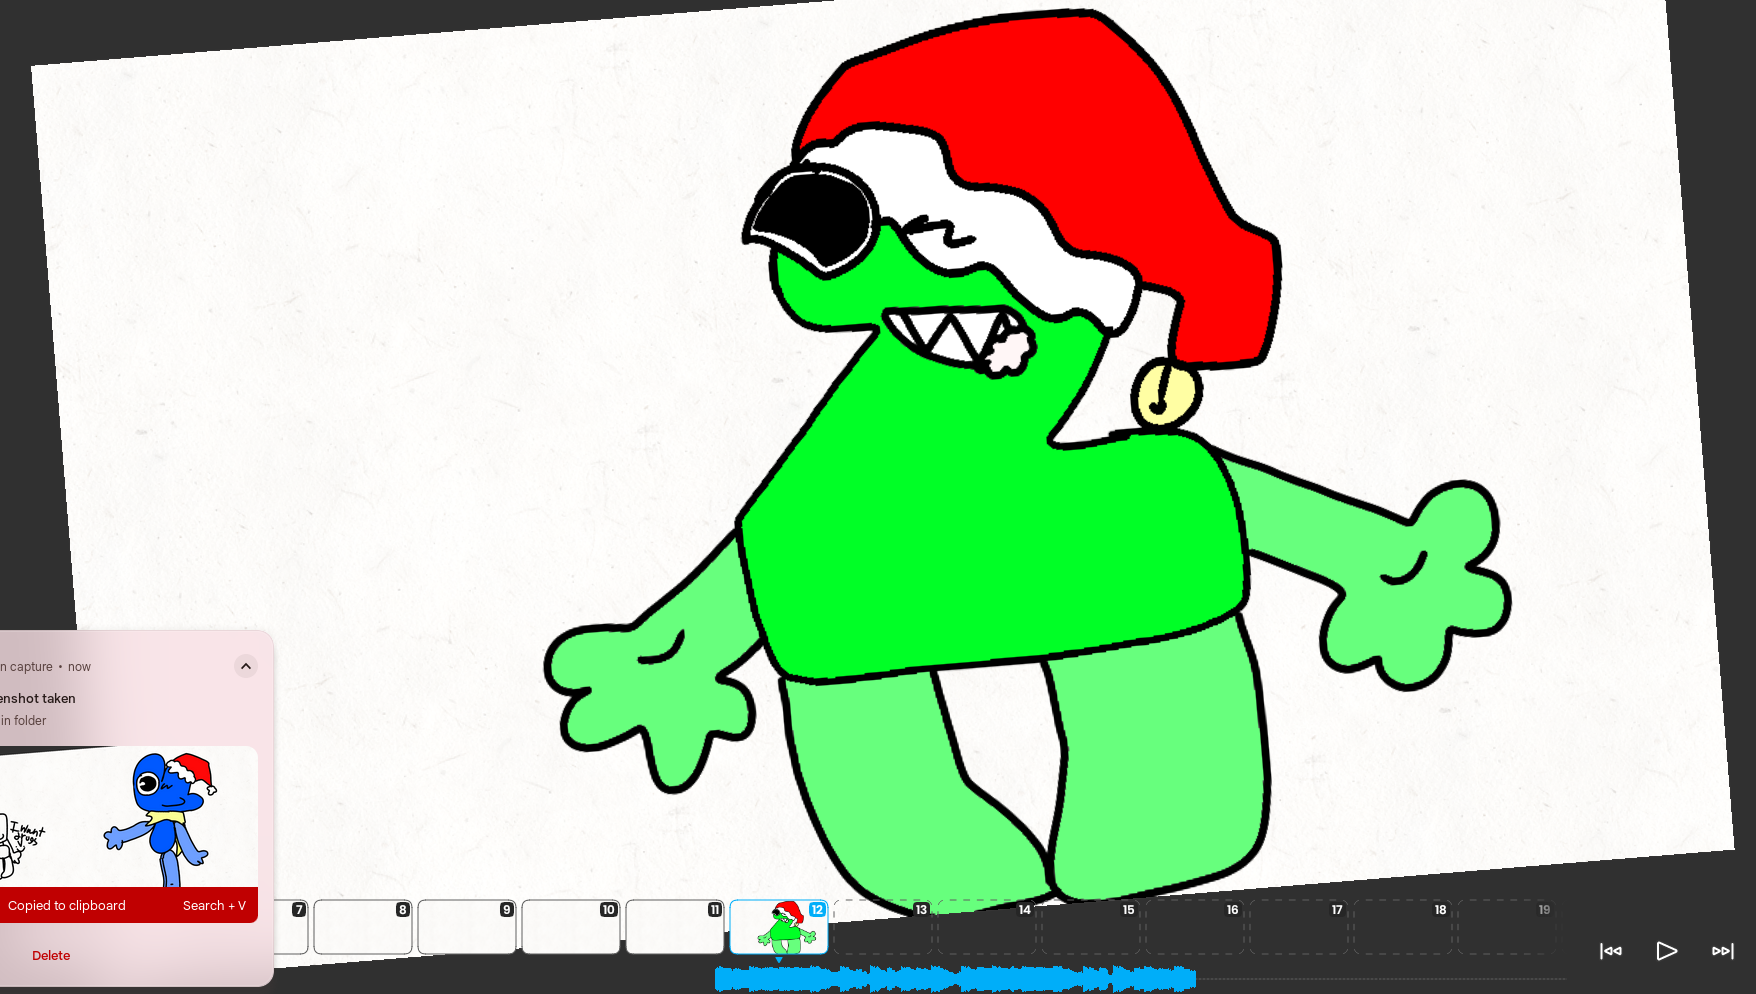Add empty frame 19
Screen dimensions: 1756x994
point(1507,927)
